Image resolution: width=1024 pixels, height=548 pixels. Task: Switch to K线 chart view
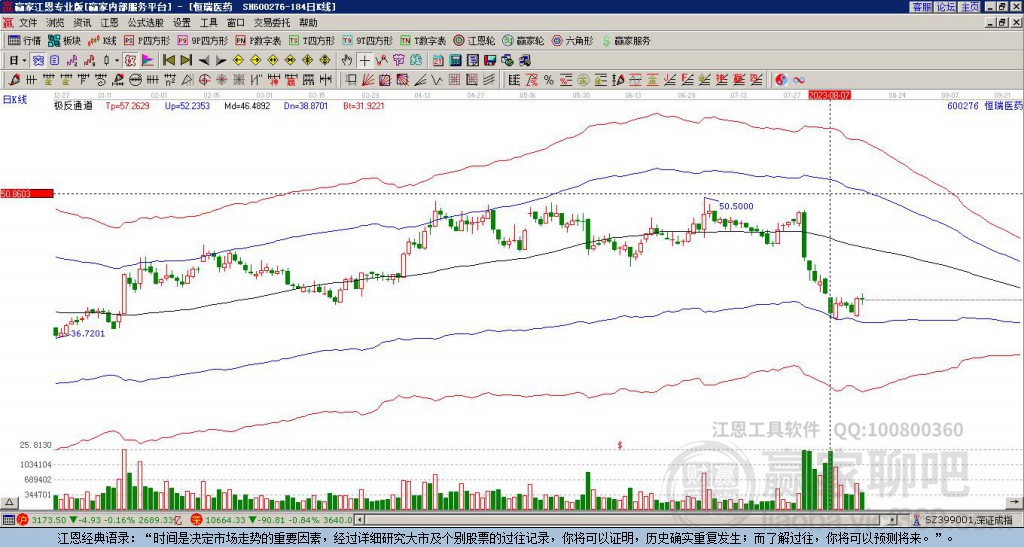[x=102, y=40]
